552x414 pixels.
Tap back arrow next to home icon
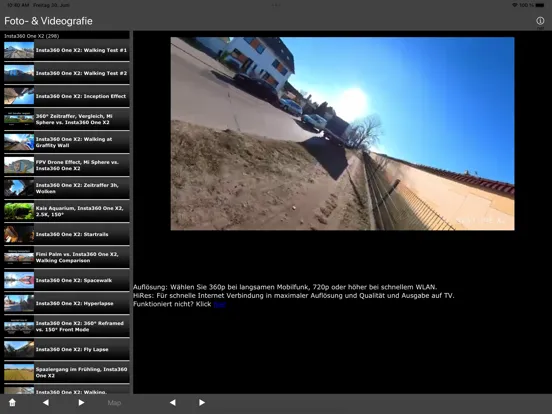[x=46, y=402]
